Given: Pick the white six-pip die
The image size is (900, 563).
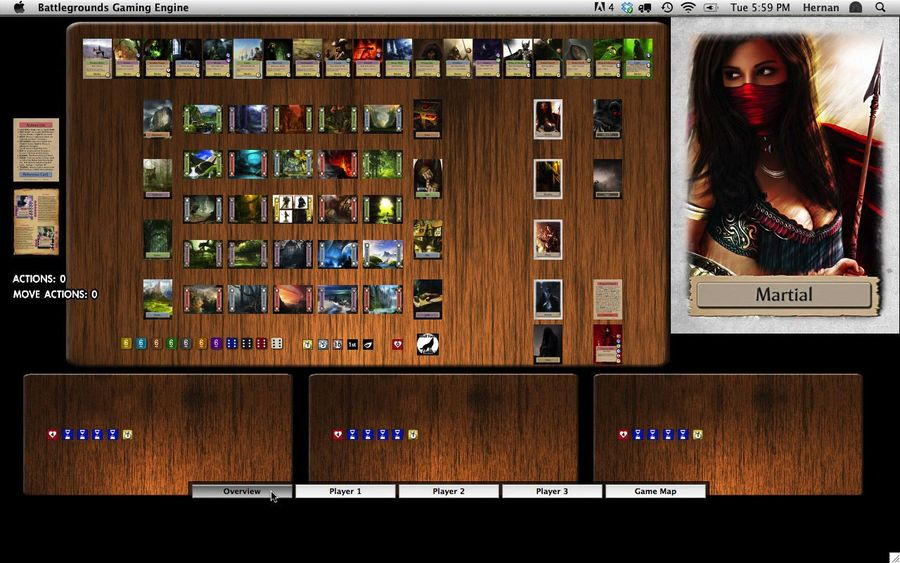Looking at the screenshot, I should click(x=277, y=344).
